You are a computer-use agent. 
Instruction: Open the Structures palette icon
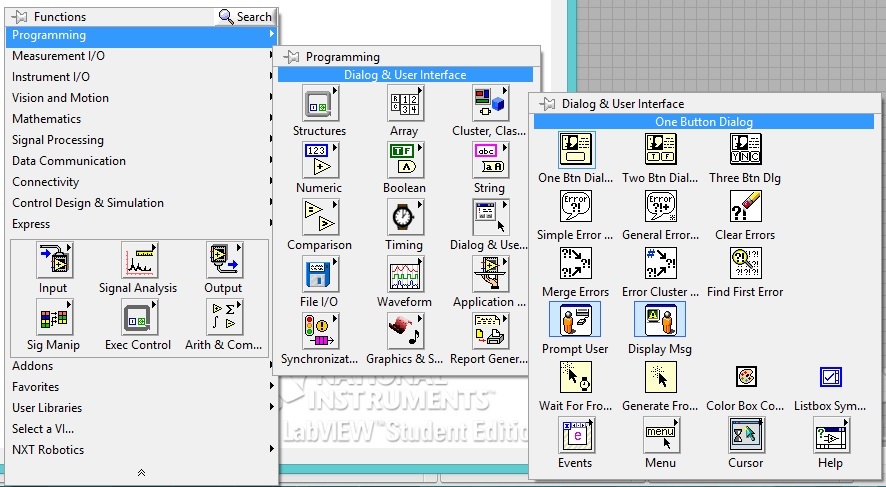tap(320, 103)
